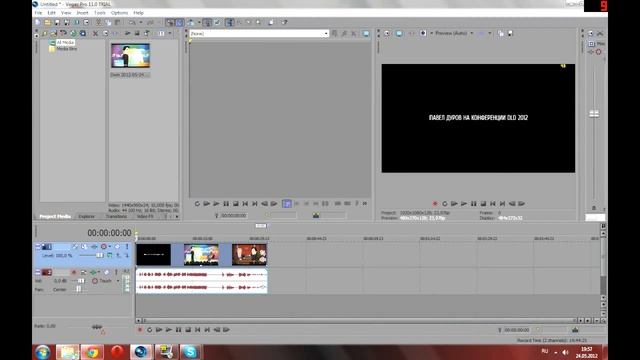The height and width of the screenshot is (360, 640).
Task: Click the Undo arrow in the main toolbar
Action: click(133, 22)
